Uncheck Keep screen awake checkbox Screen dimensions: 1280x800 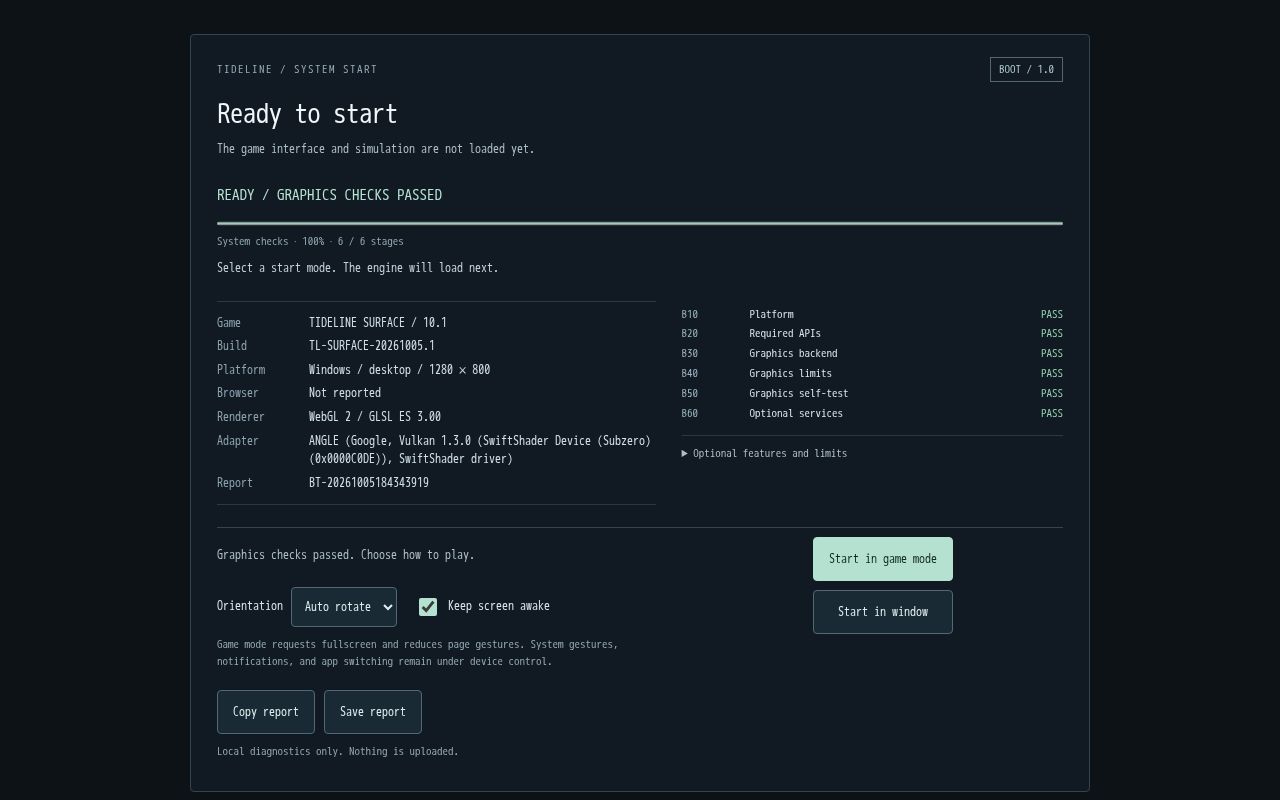(x=428, y=607)
